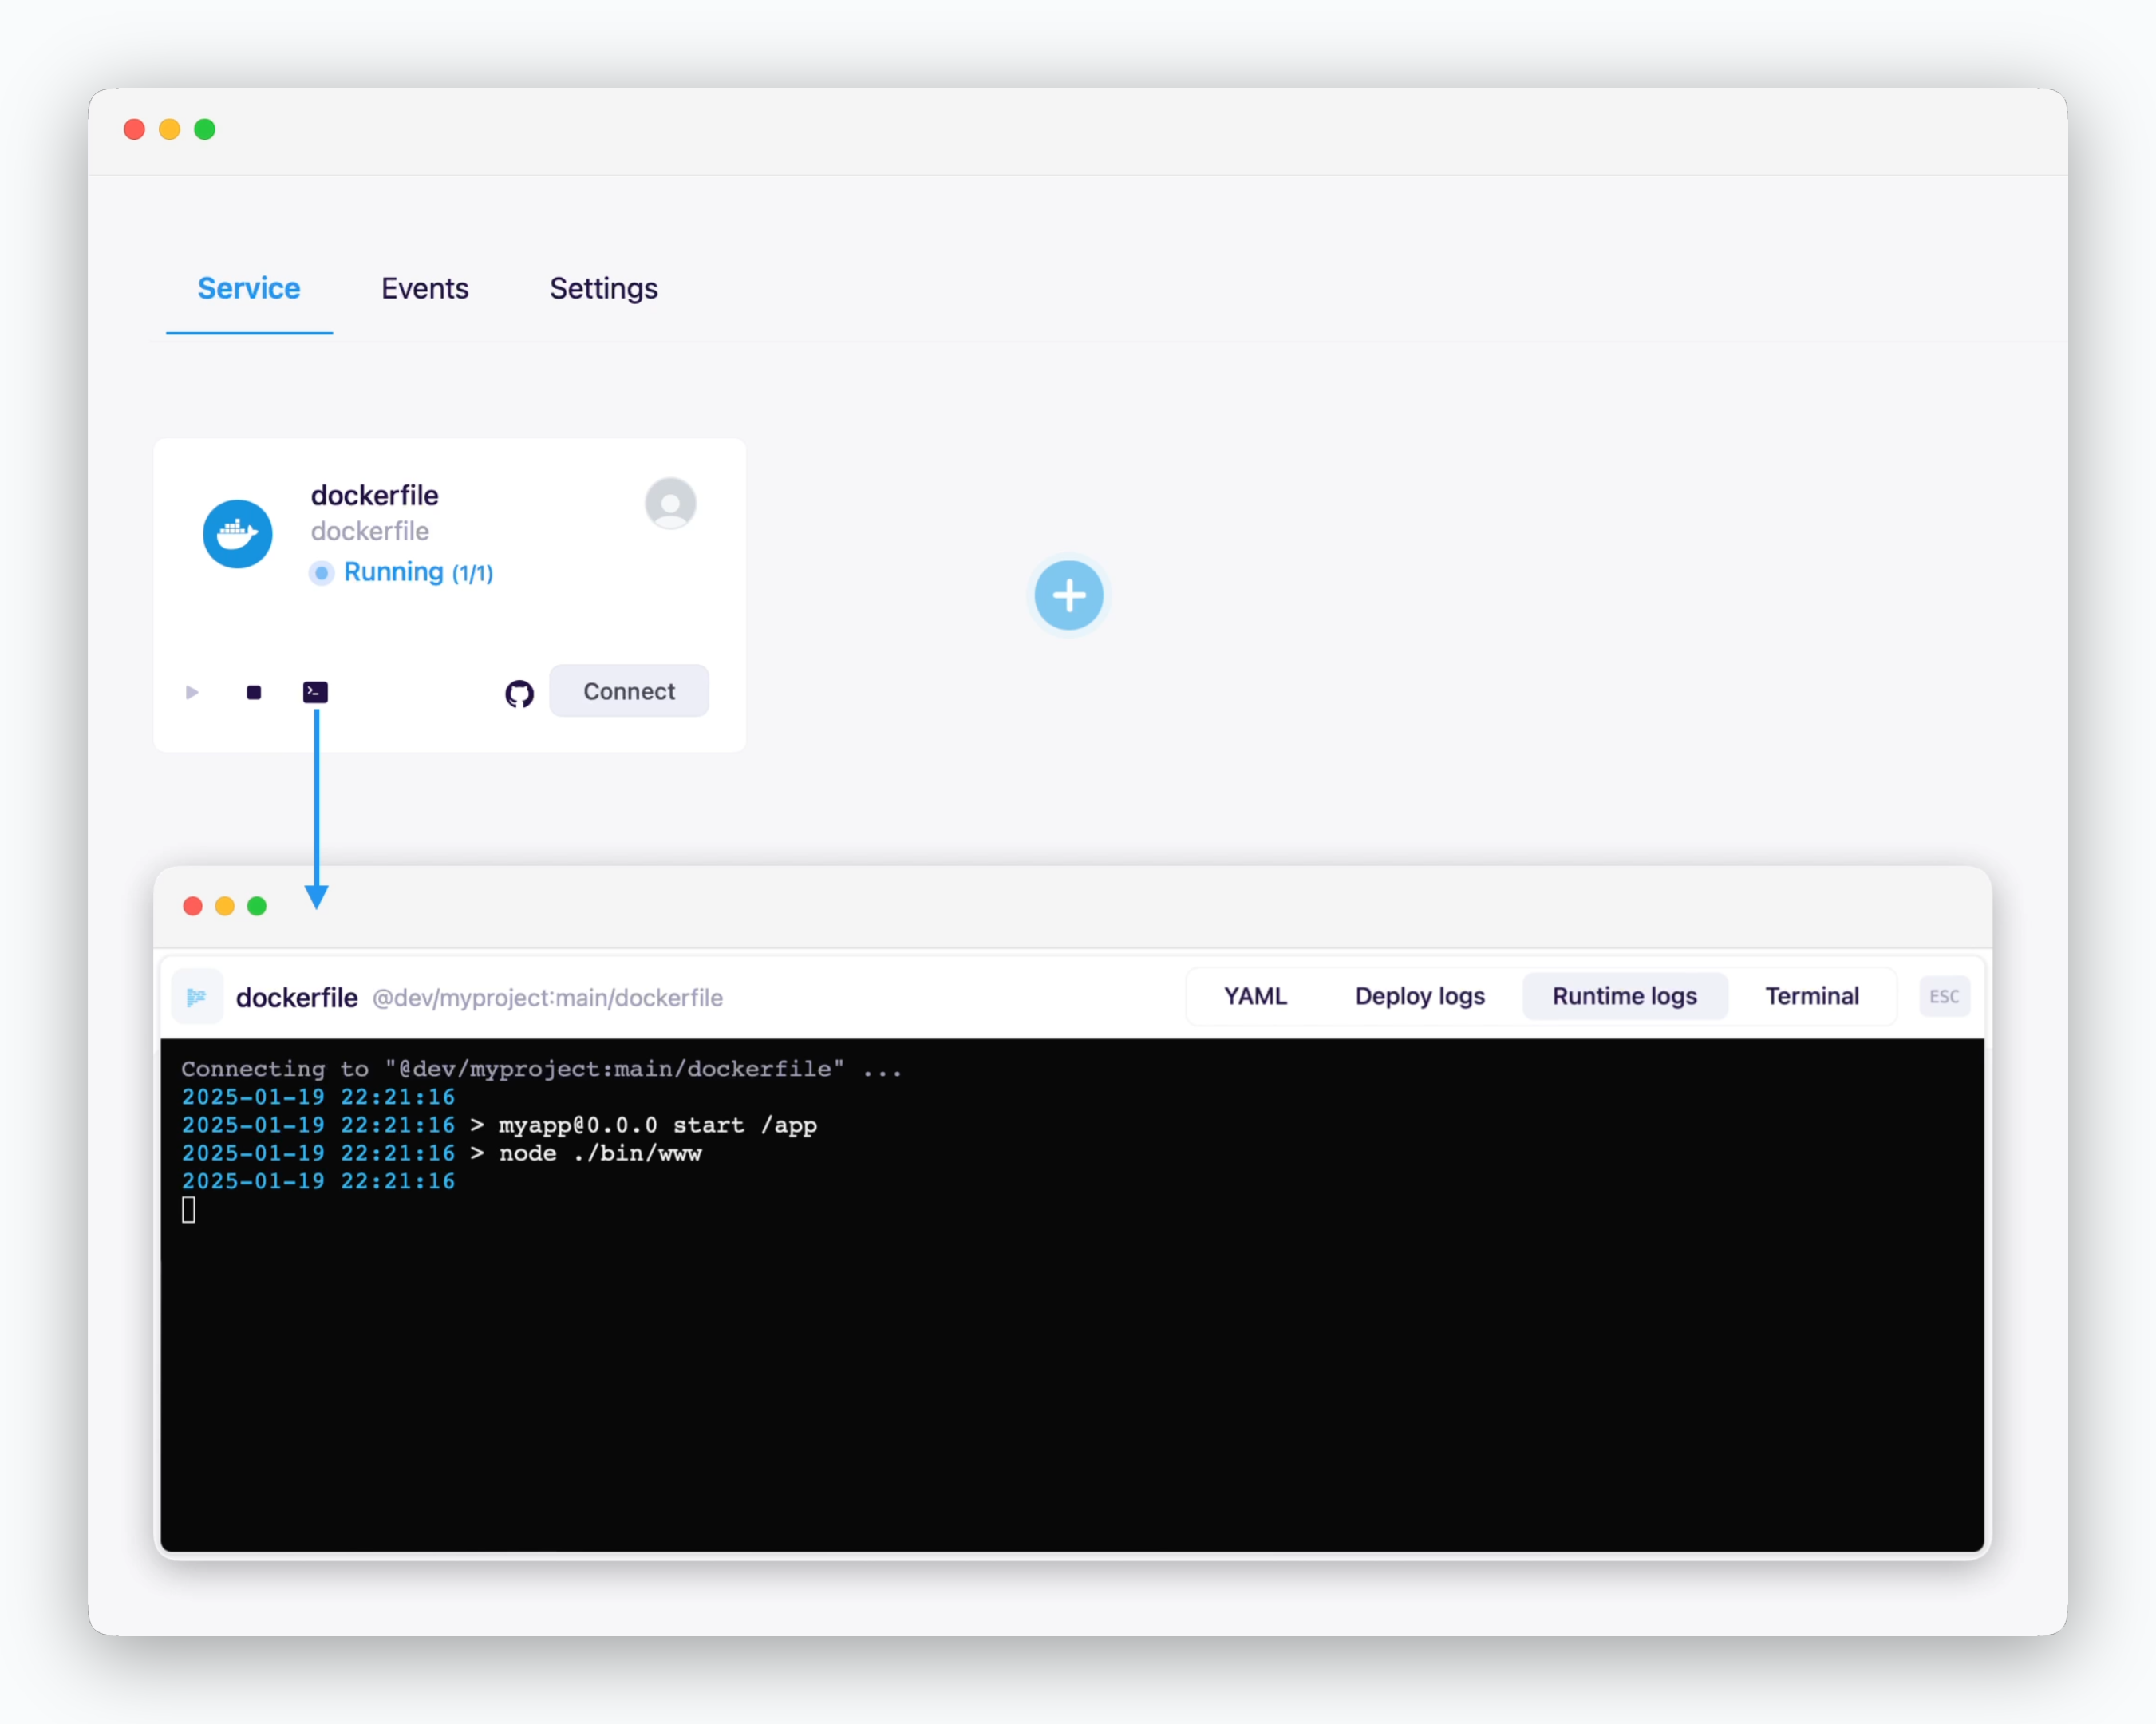Click the Running (1/1) status text
2156x1724 pixels.
418,572
